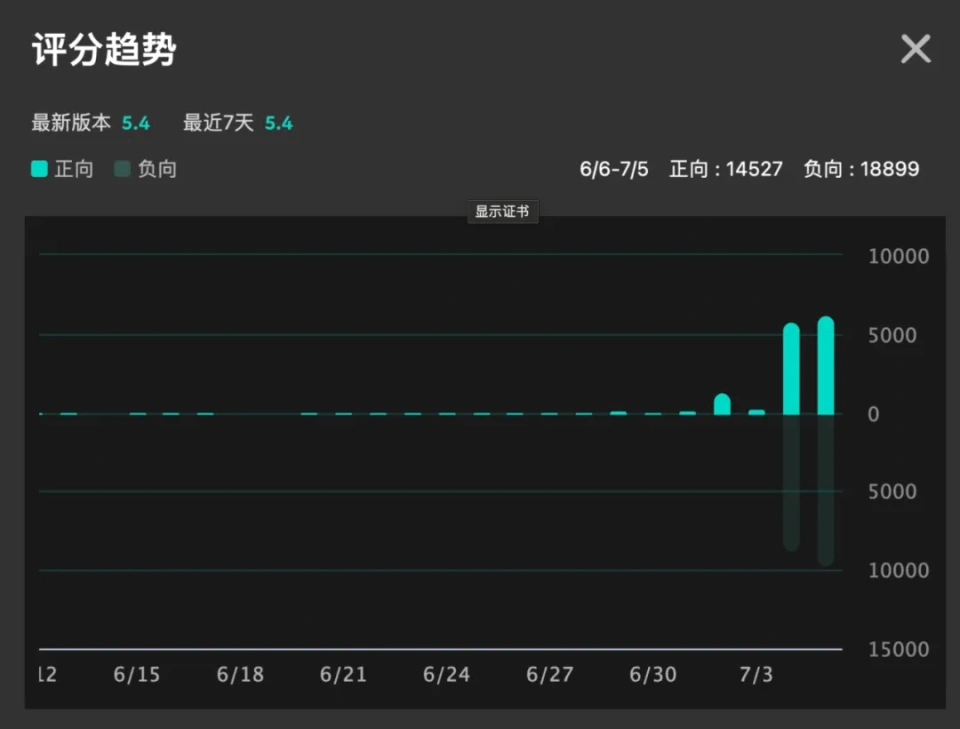The height and width of the screenshot is (729, 960).
Task: Click the 正向: 14527 total
Action: tap(726, 170)
